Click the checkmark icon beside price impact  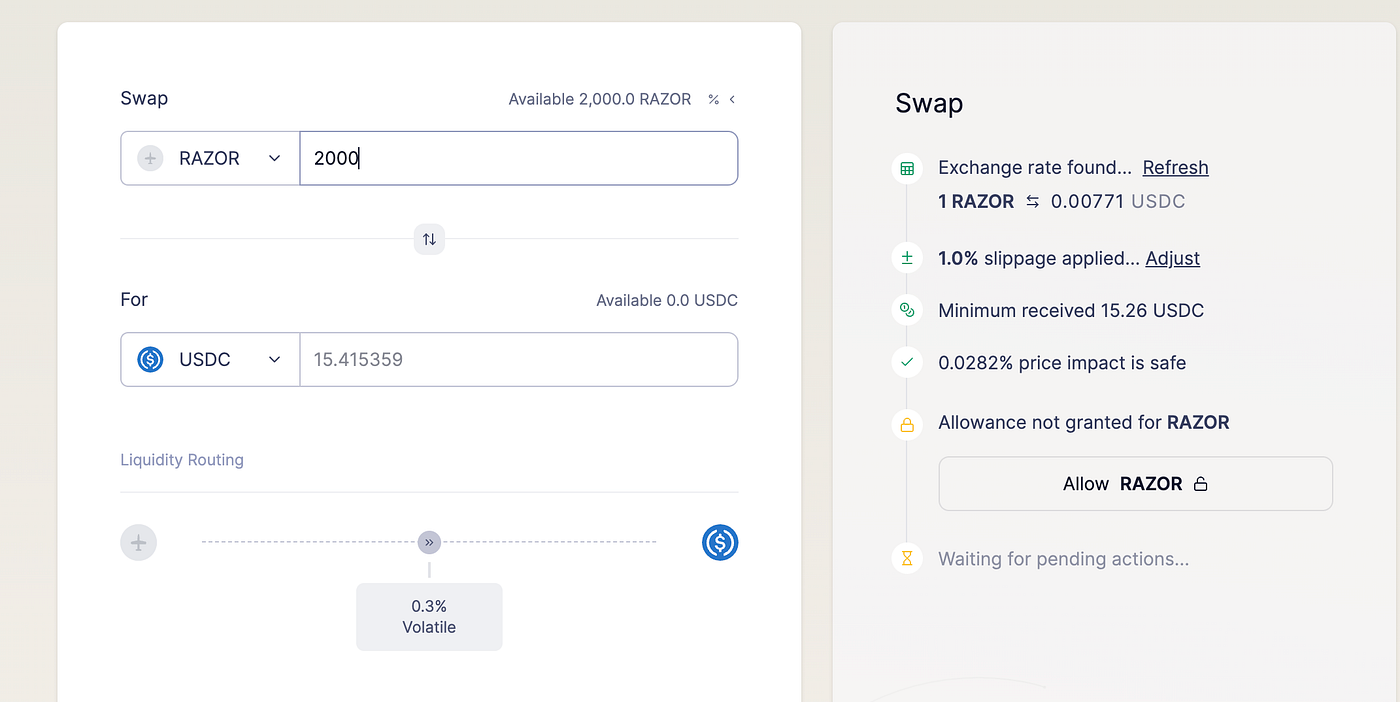[907, 362]
